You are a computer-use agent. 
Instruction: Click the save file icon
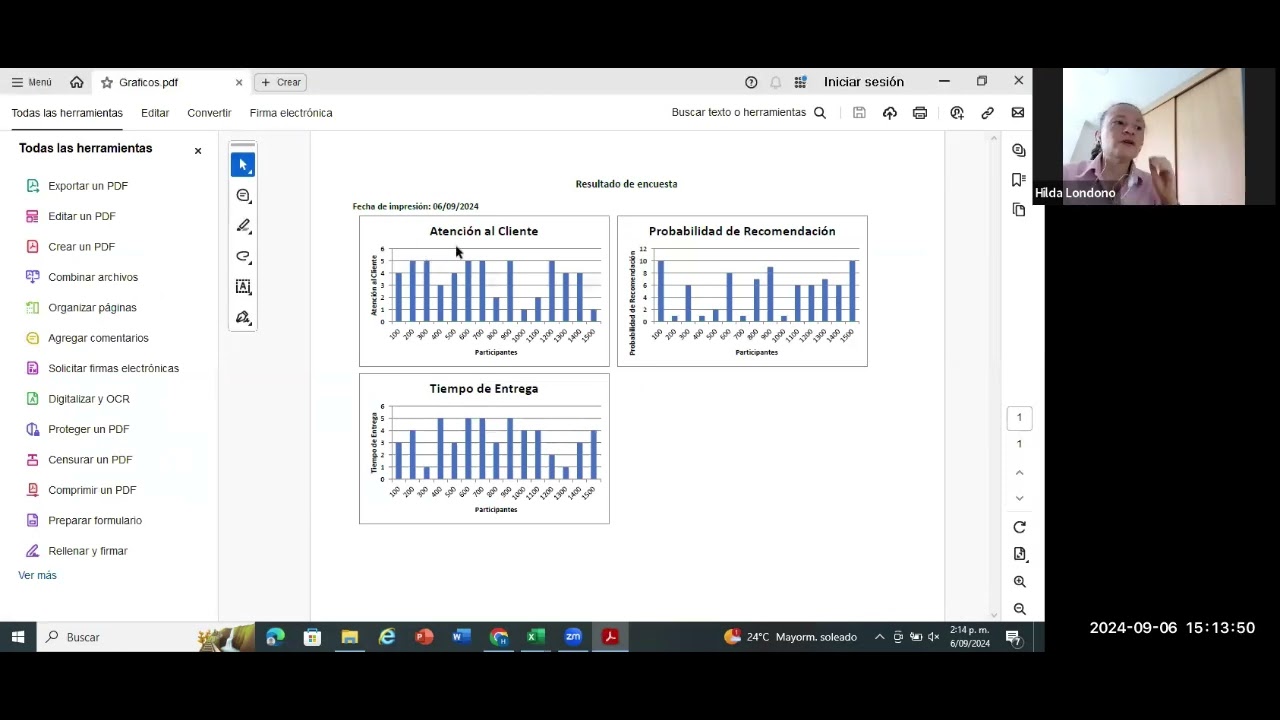click(859, 113)
